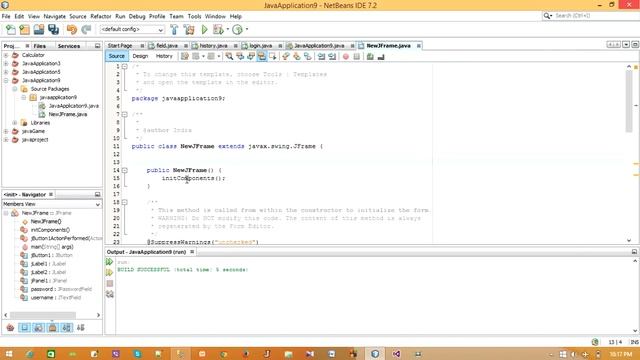640x360 pixels.
Task: Click the Stop square icon in the Output panel
Action: point(109,283)
